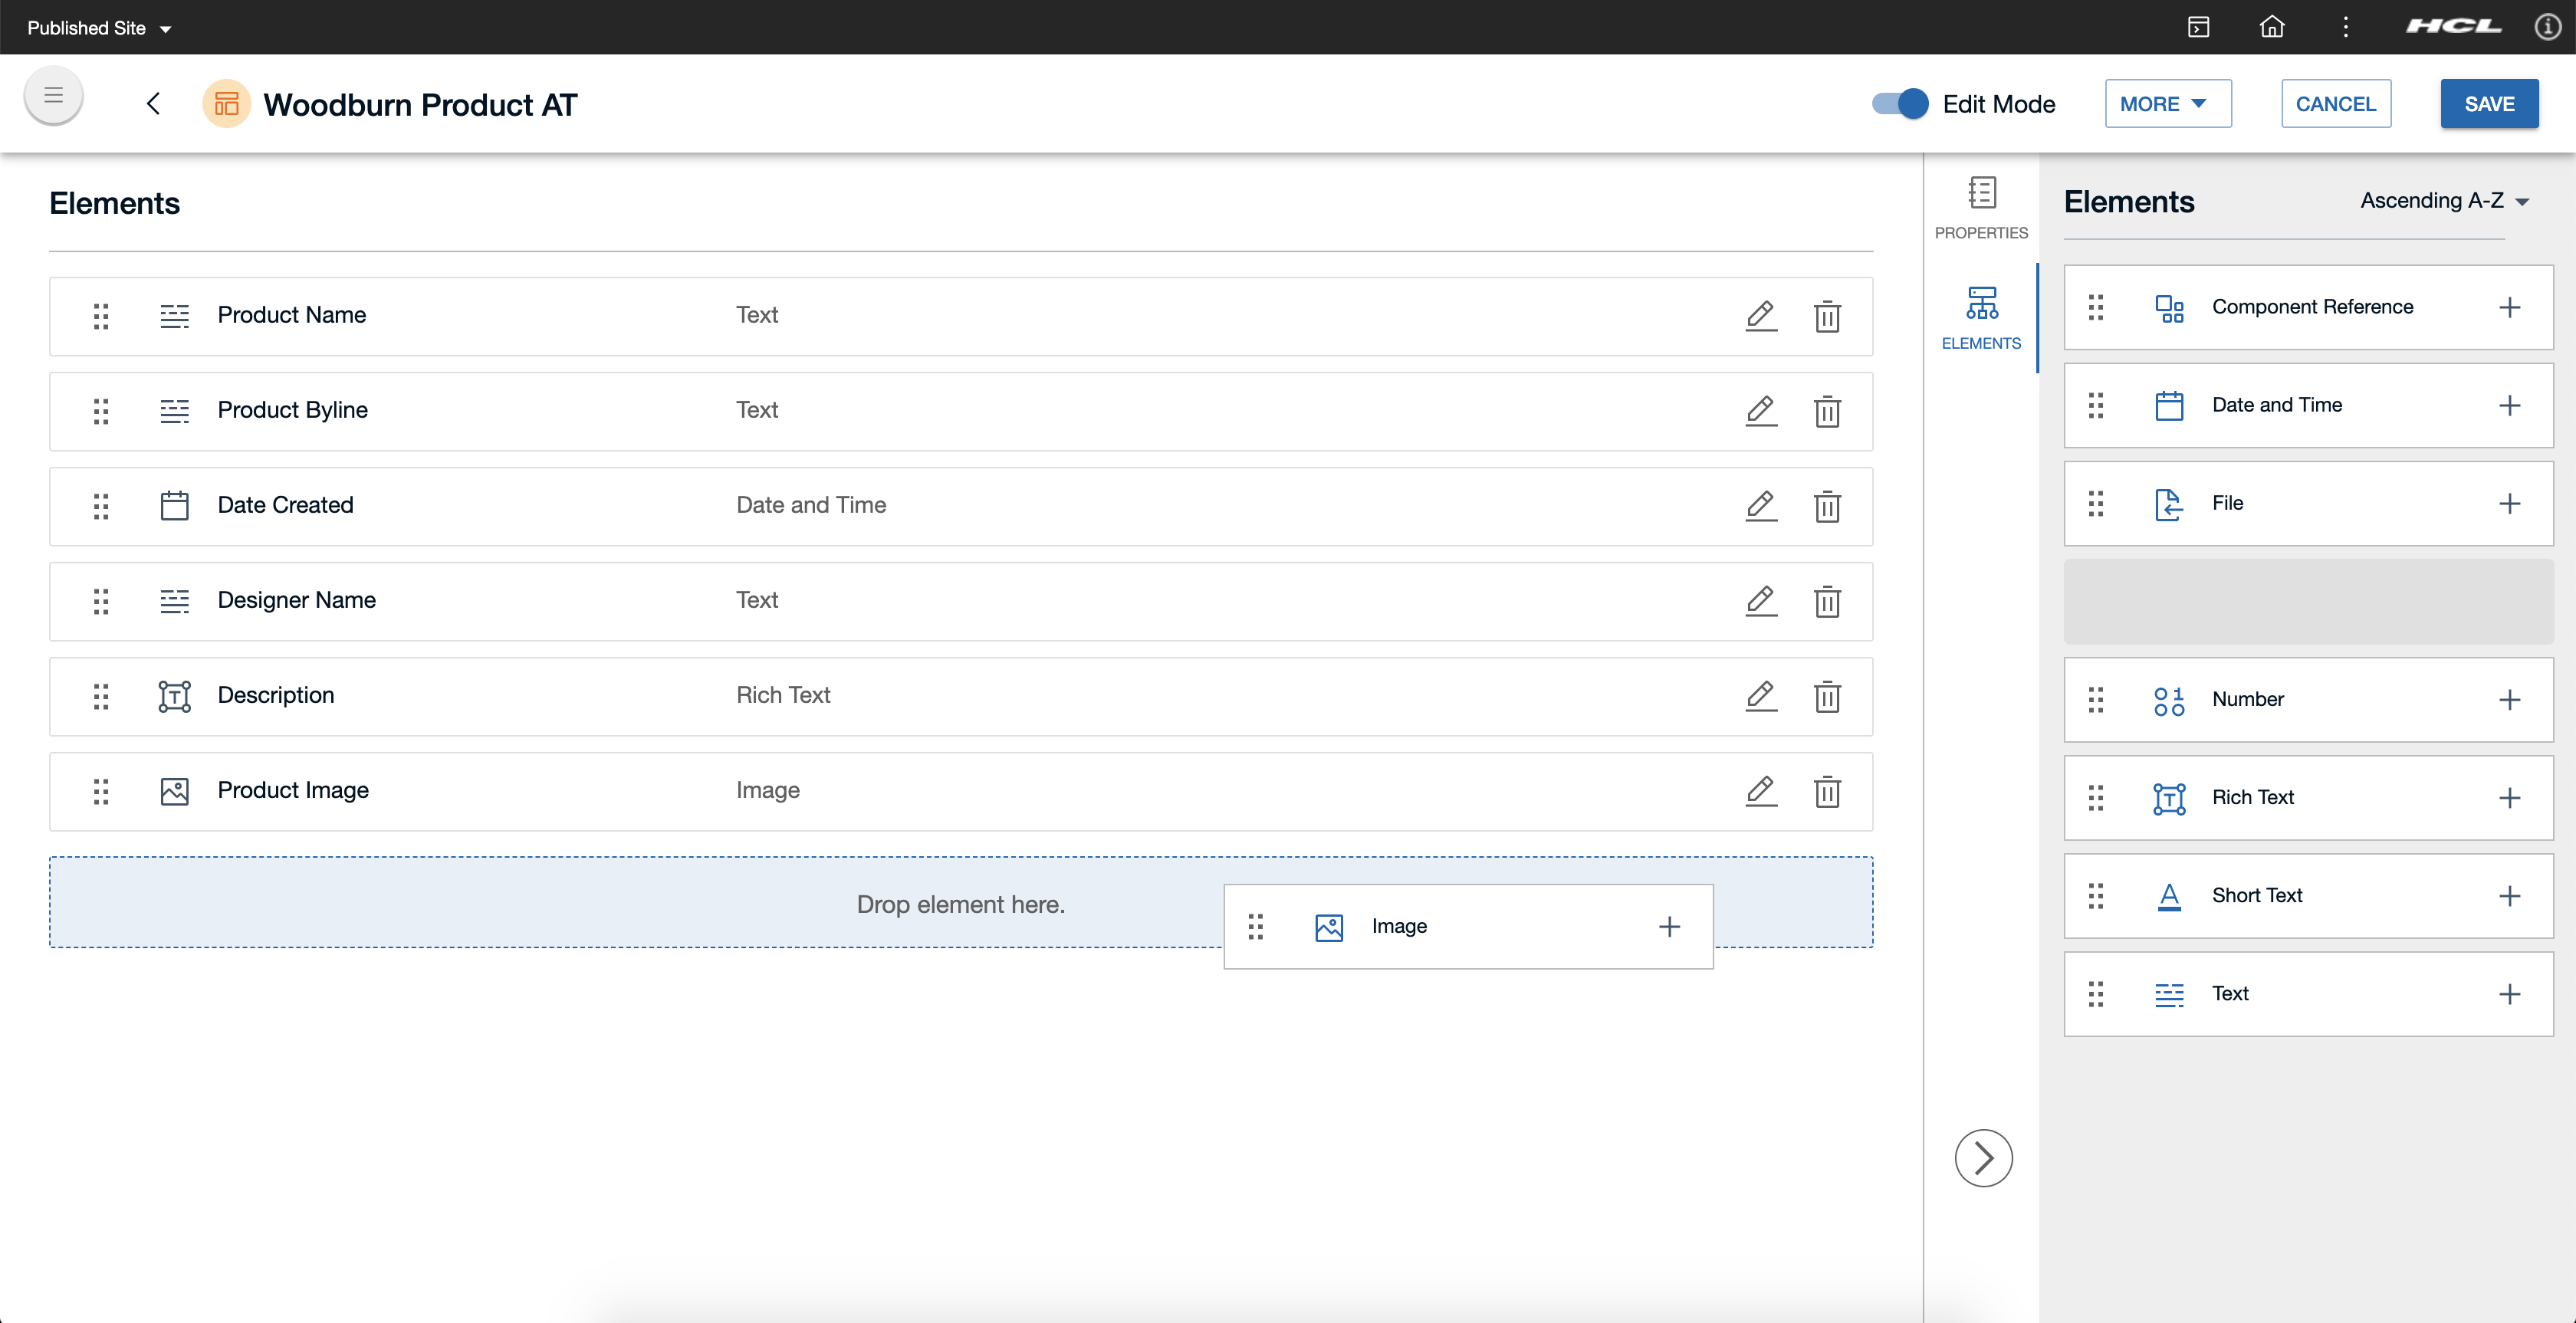Click the 'Text' palette item label
The width and height of the screenshot is (2576, 1323).
tap(2230, 994)
